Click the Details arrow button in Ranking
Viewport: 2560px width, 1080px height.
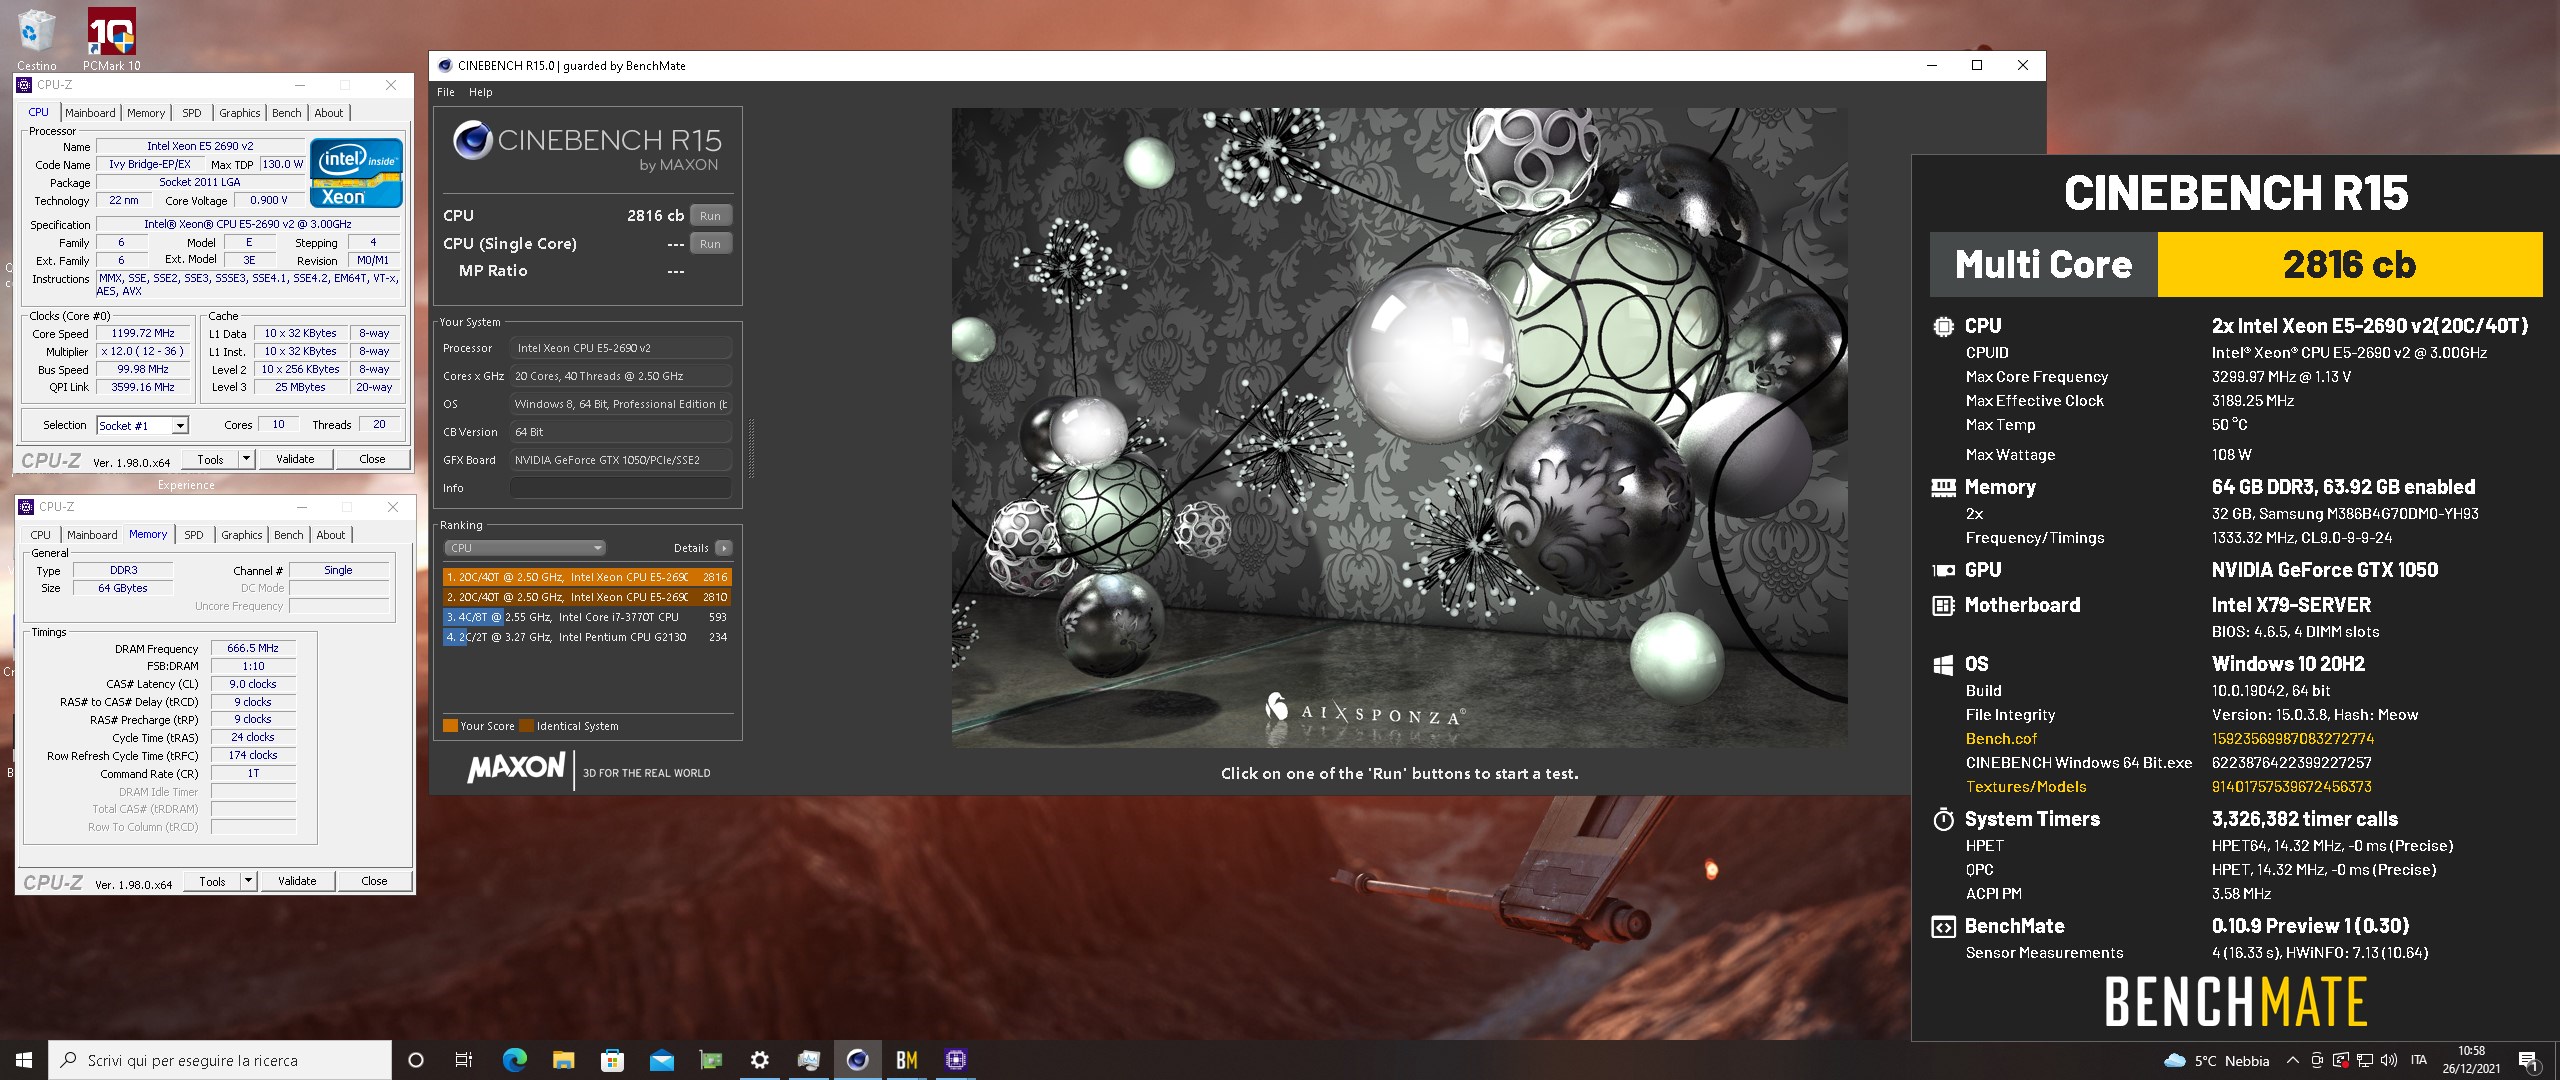(724, 548)
